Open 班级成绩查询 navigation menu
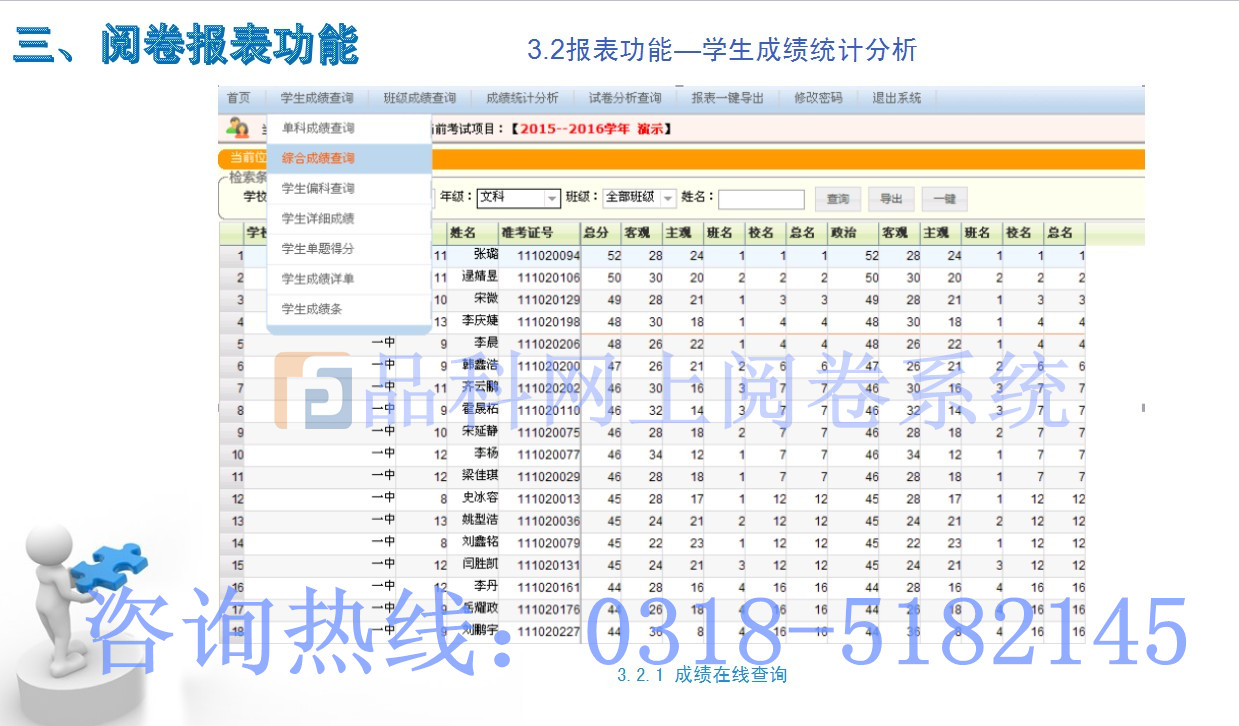The width and height of the screenshot is (1239, 726). [x=419, y=98]
